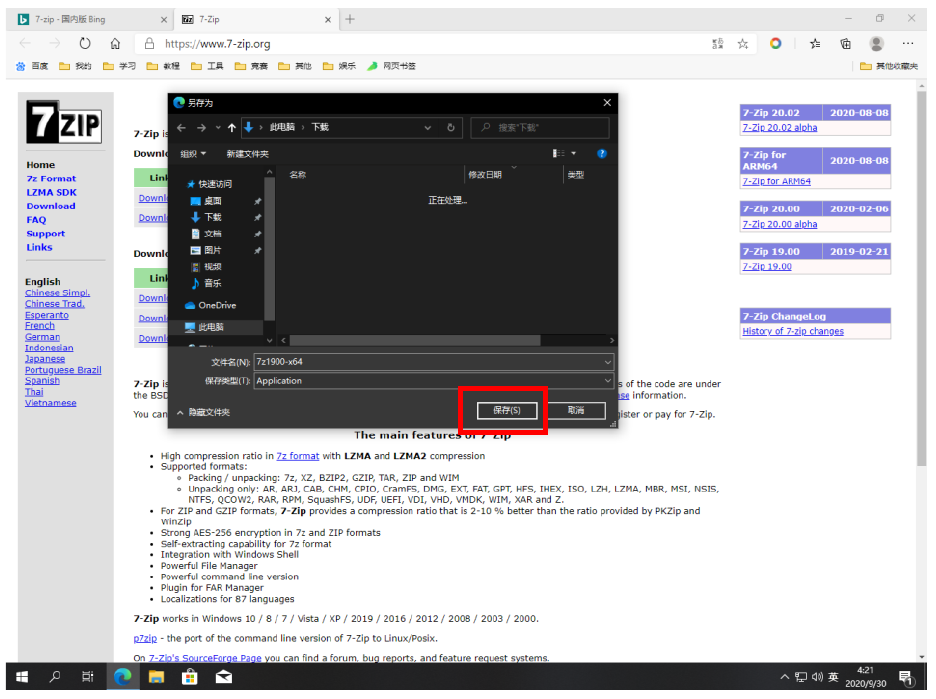
Task: Click the favorites star icon in address bar
Action: point(743,44)
